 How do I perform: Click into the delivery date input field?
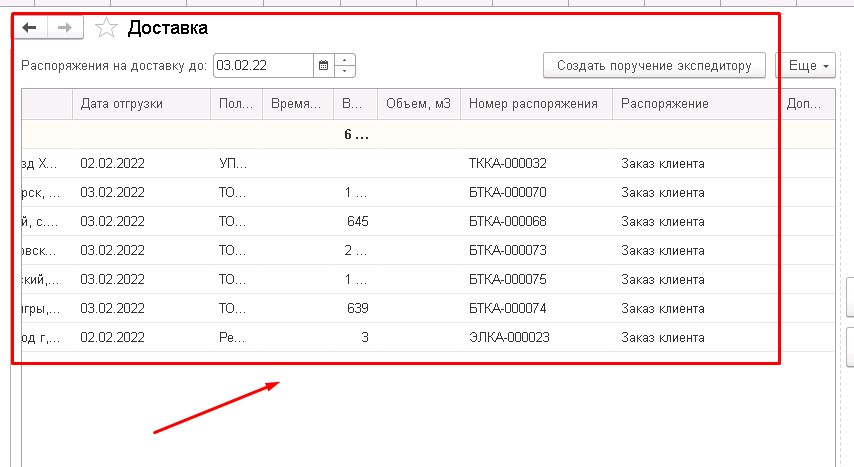[x=263, y=66]
